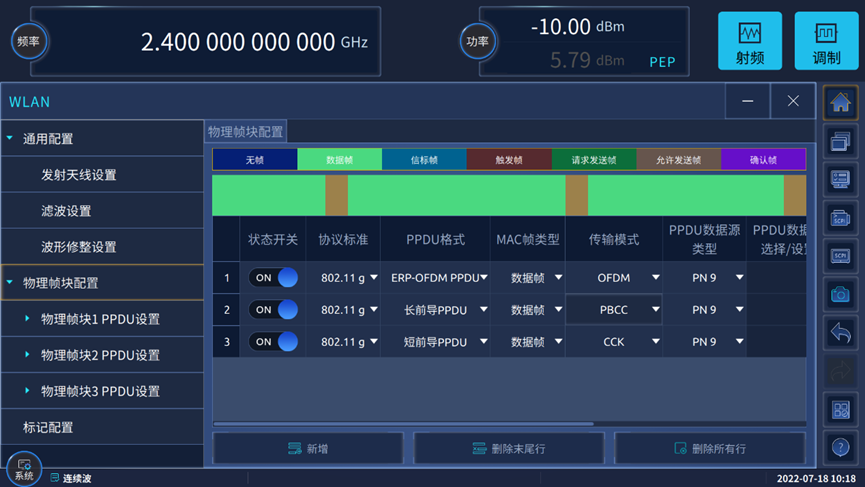Open the CCK transmission mode dropdown
The height and width of the screenshot is (487, 865).
[614, 341]
